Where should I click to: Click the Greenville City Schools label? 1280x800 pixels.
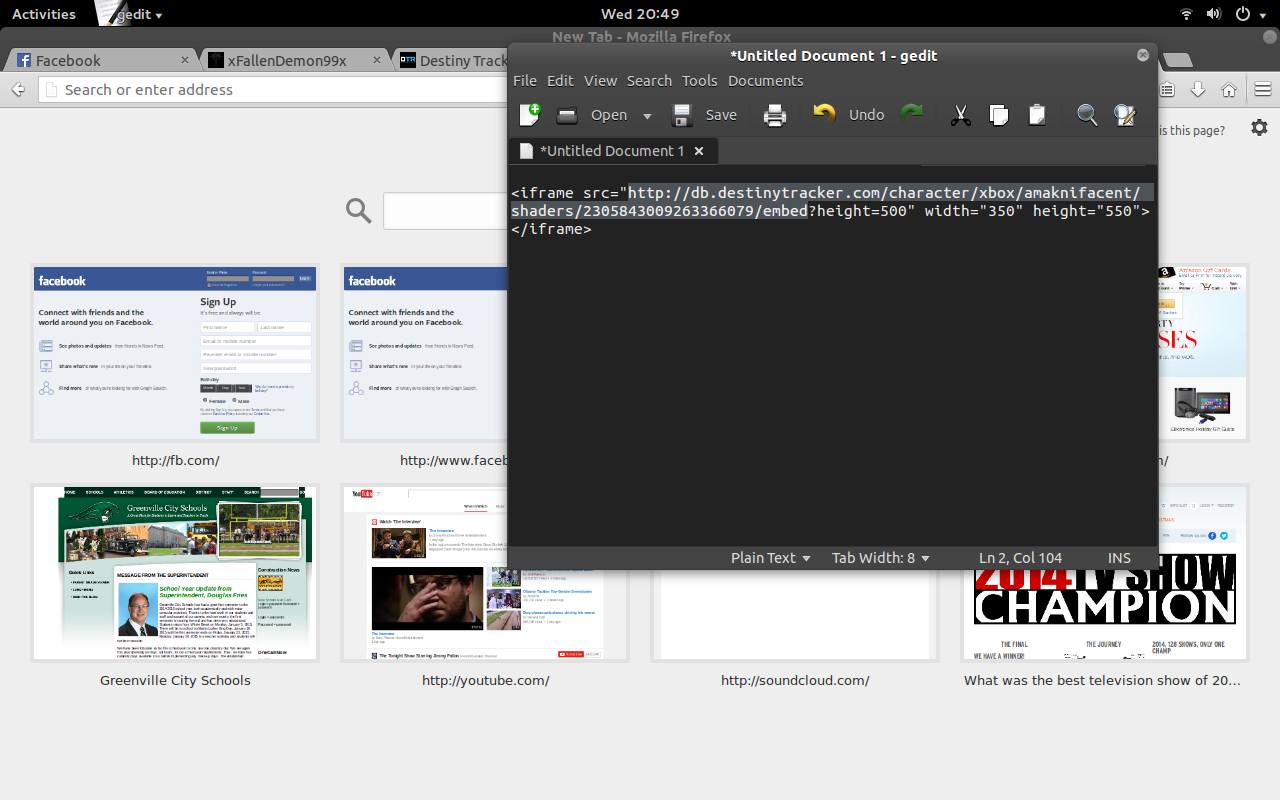(x=175, y=681)
